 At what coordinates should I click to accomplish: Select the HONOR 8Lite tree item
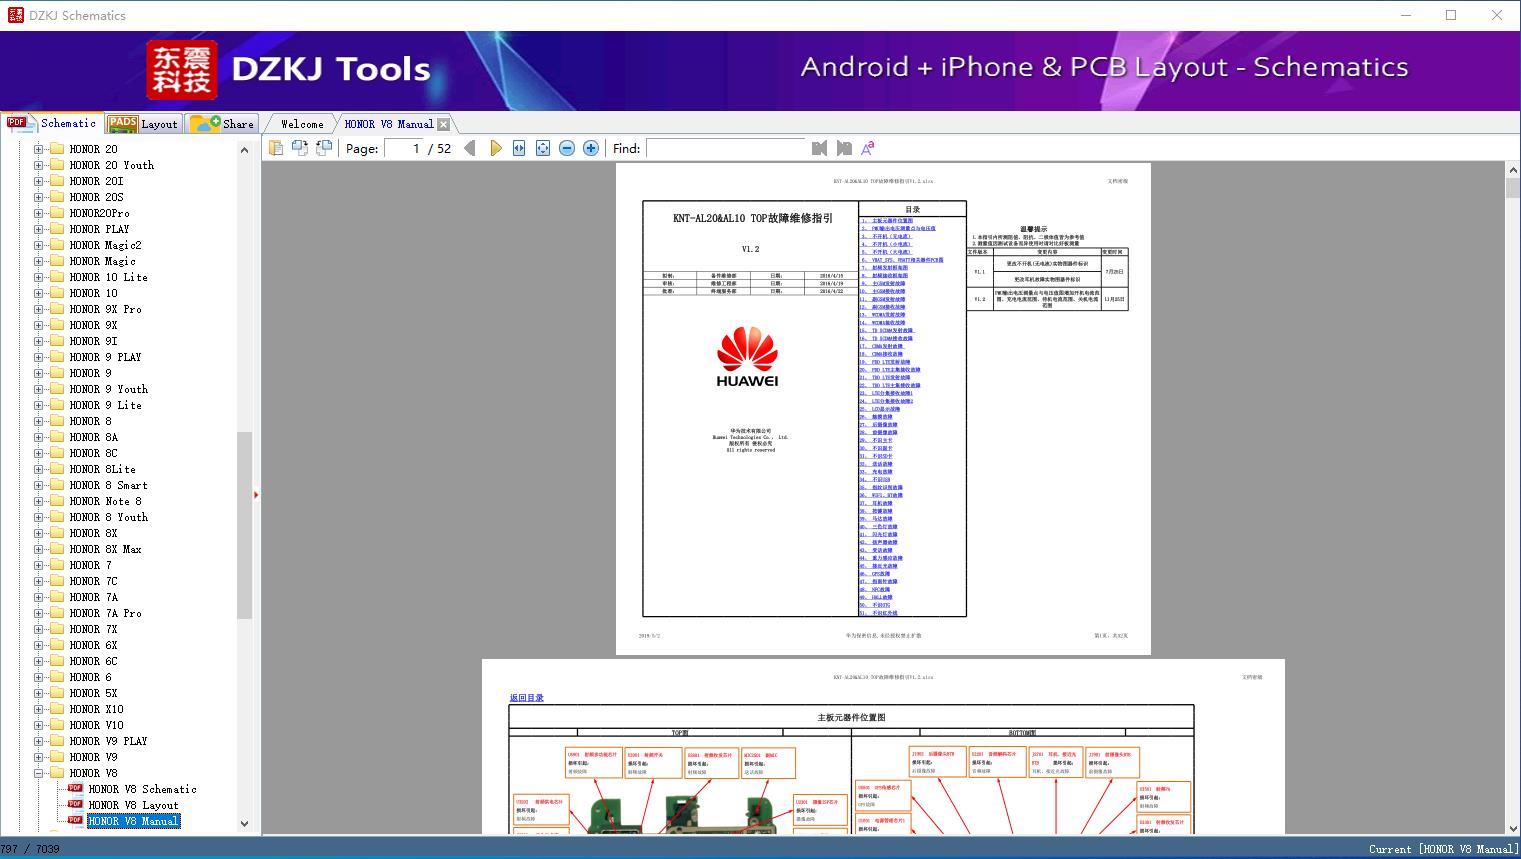click(x=103, y=469)
